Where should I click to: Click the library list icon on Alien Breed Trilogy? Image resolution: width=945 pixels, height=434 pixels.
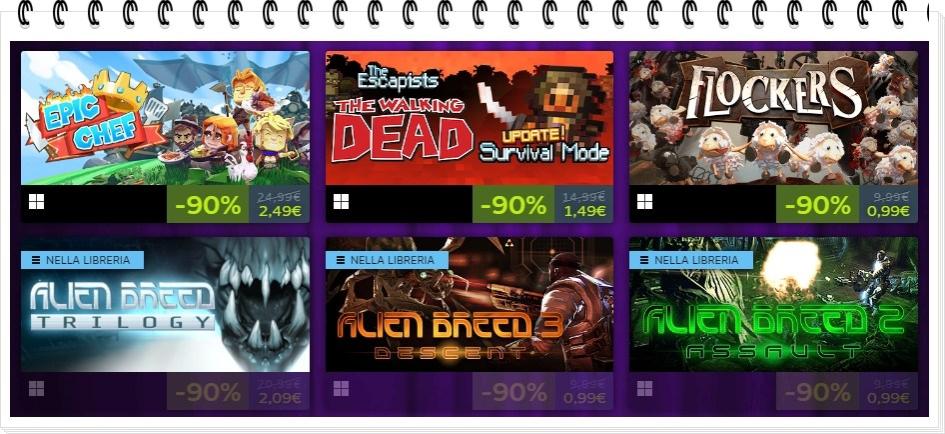click(x=36, y=260)
